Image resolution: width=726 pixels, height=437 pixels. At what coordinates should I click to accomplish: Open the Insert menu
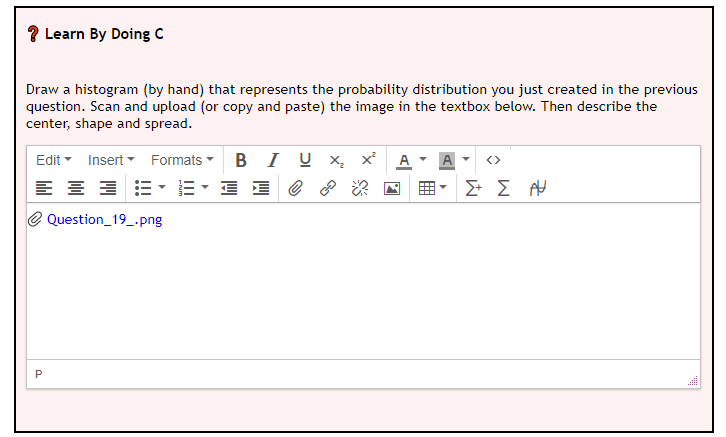point(111,160)
